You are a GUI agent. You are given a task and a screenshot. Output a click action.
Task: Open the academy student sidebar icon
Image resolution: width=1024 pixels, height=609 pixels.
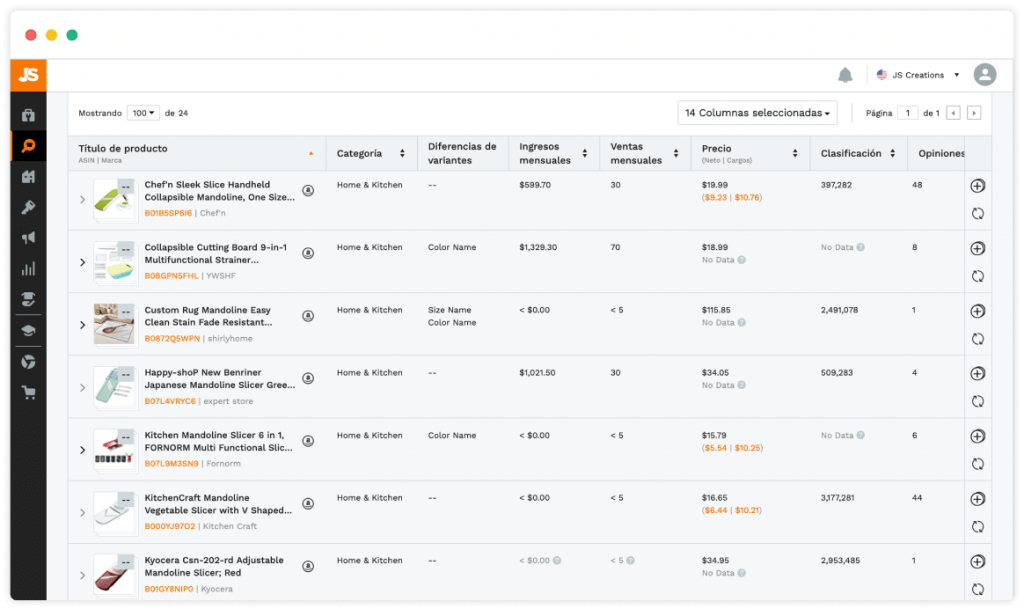(x=28, y=299)
